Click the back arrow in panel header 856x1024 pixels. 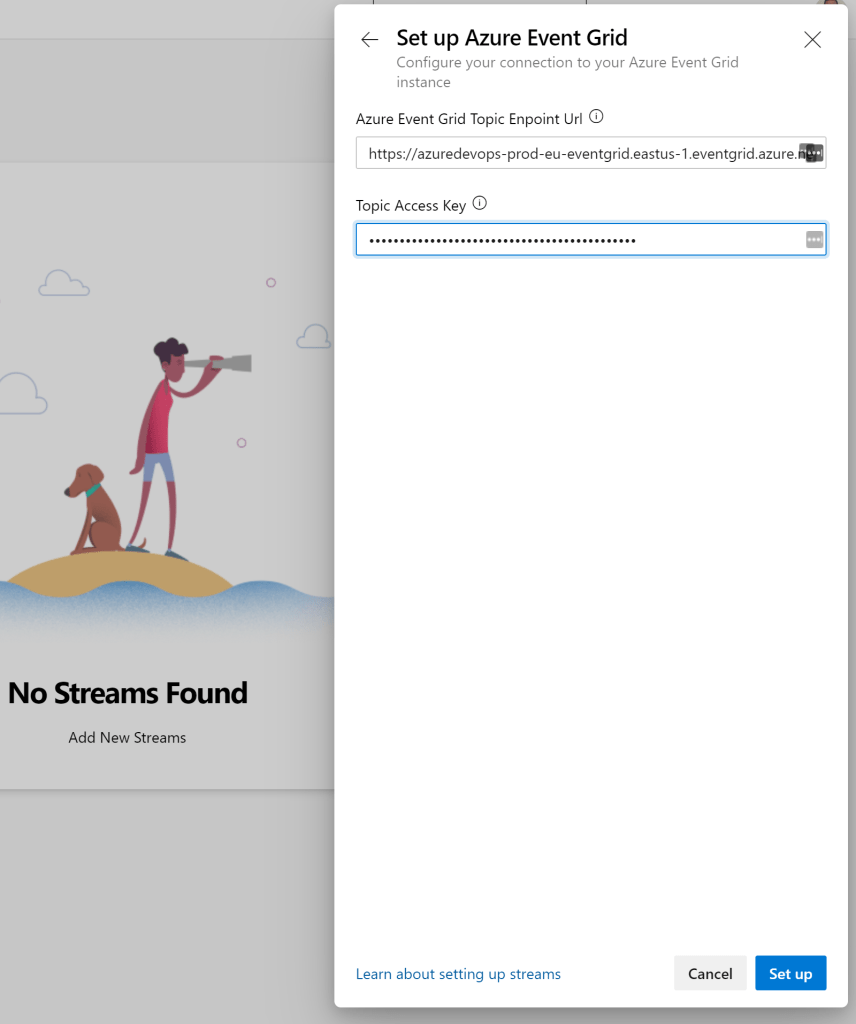point(370,40)
